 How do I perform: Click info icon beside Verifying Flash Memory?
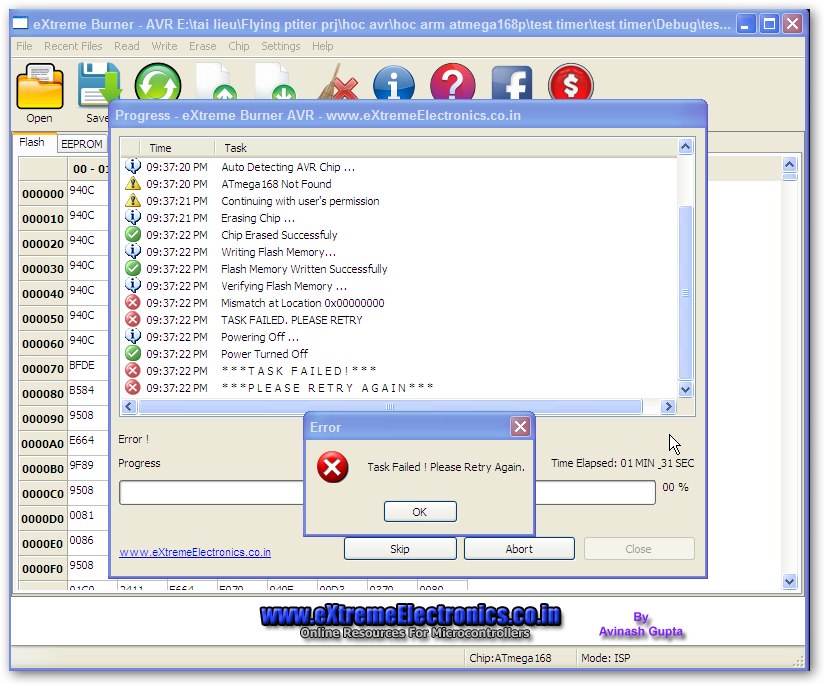[x=133, y=285]
